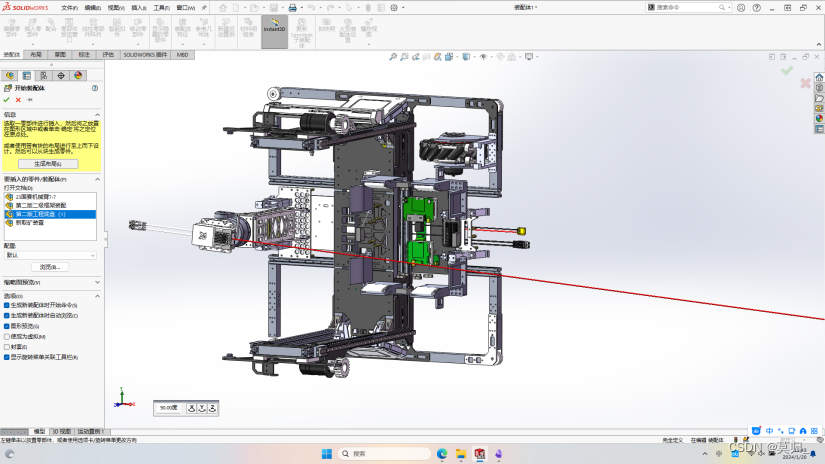825x464 pixels.
Task: Open Microsoft Edge from the taskbar
Action: [442, 453]
